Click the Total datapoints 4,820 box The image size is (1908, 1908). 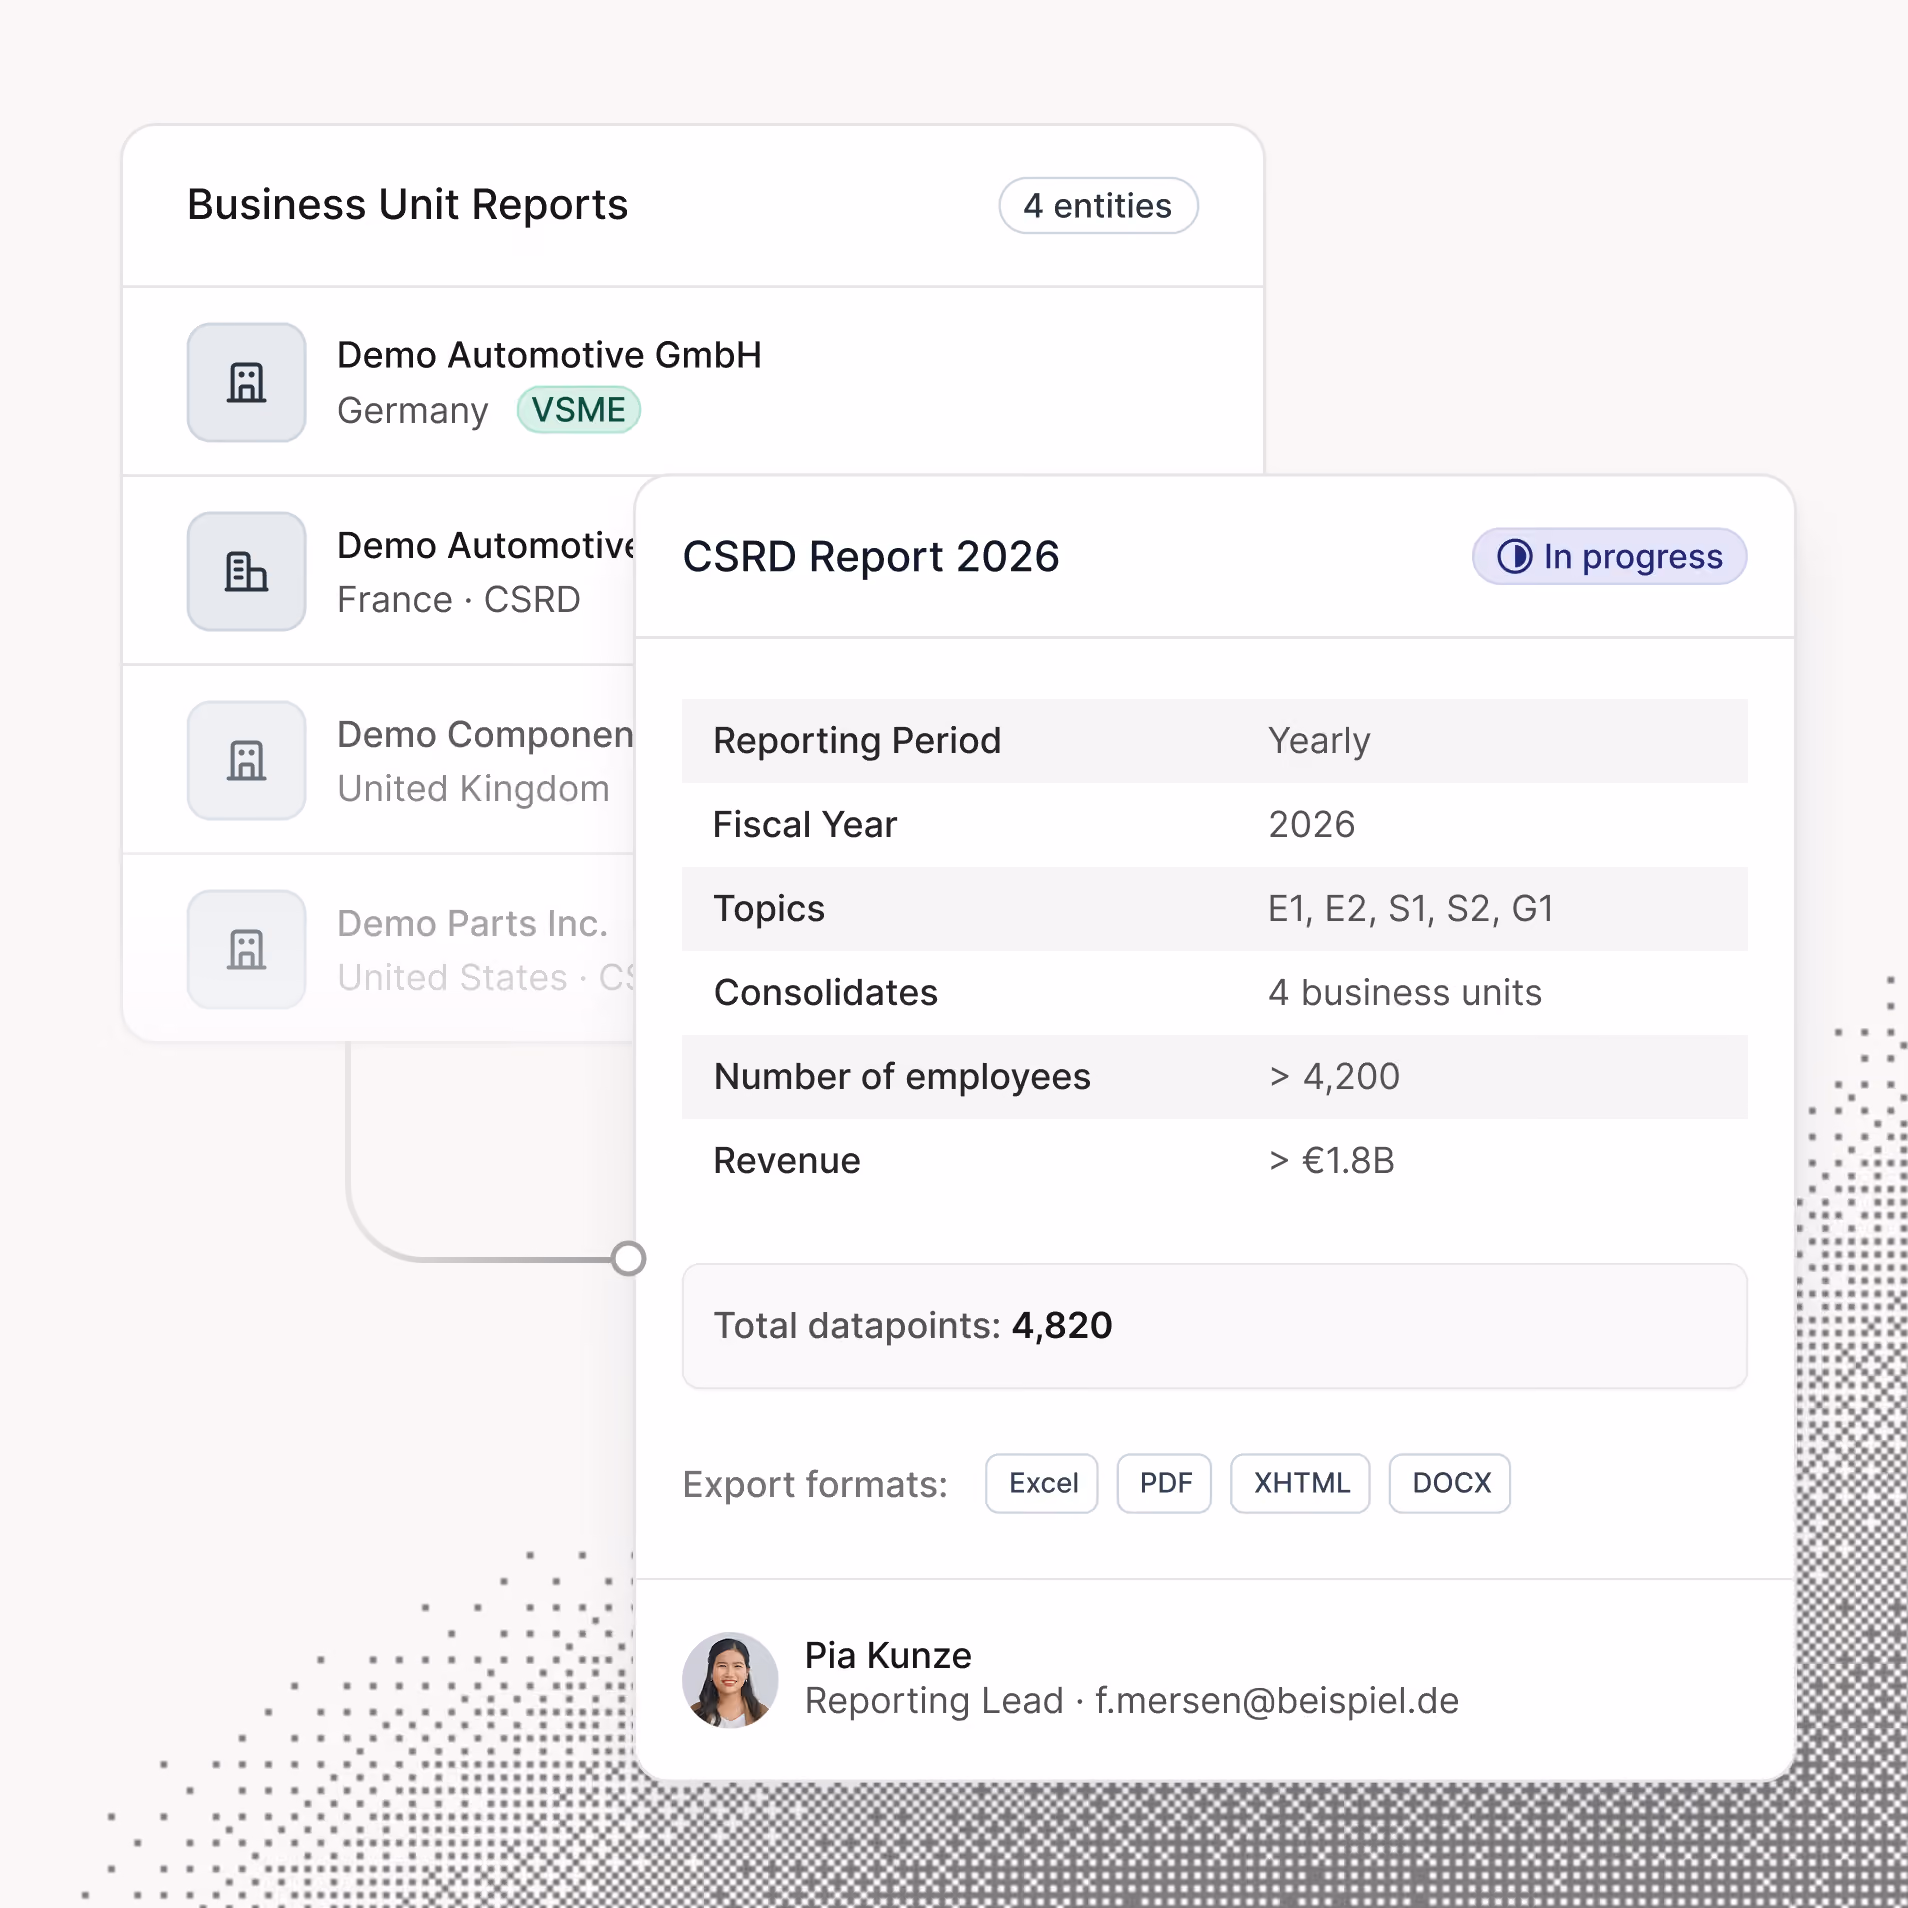point(1214,1326)
